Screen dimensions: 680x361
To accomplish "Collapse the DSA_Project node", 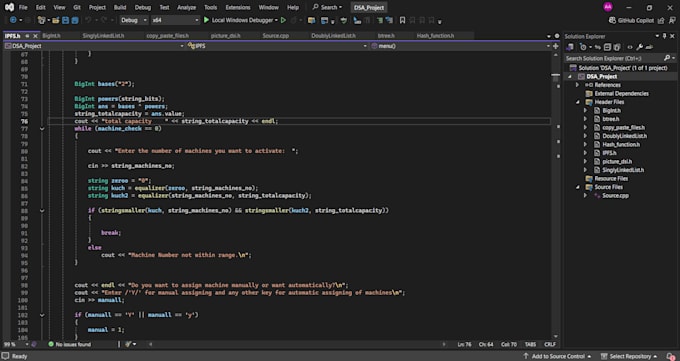I will point(570,76).
